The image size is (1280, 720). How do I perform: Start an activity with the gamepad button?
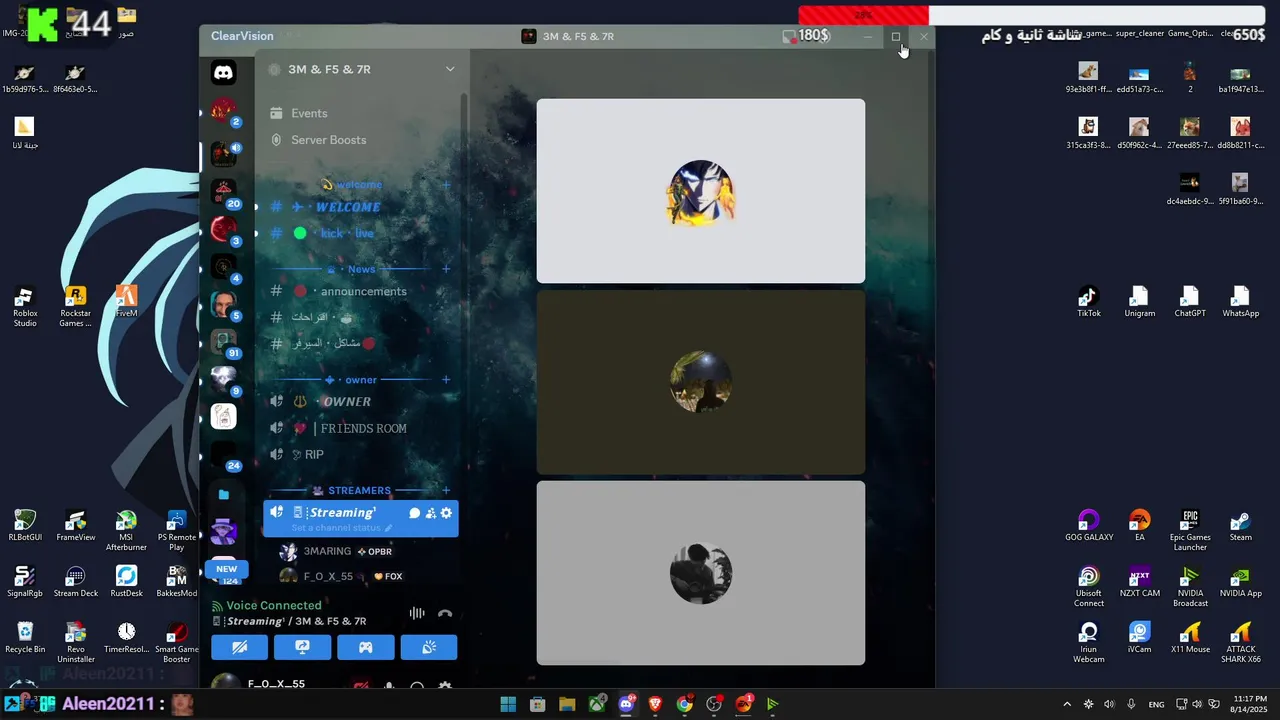(365, 647)
